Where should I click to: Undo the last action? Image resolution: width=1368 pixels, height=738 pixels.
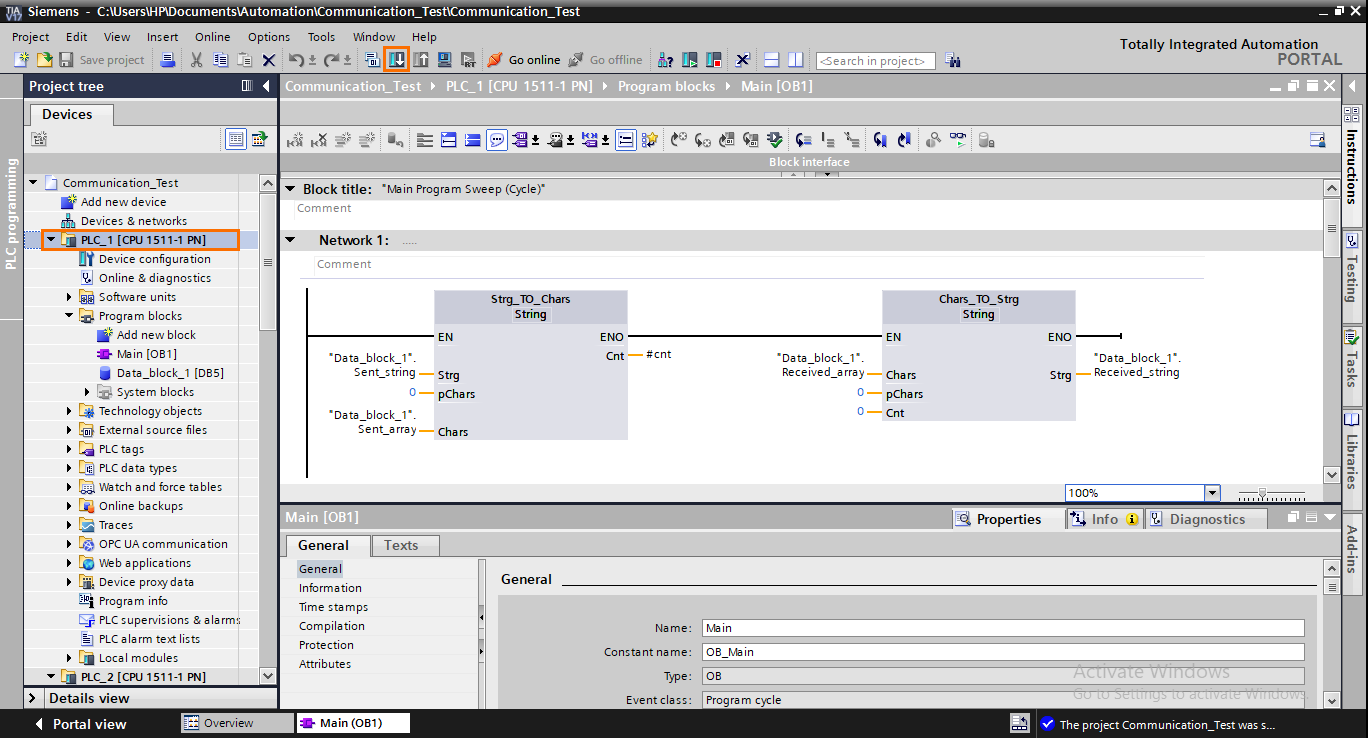296,60
